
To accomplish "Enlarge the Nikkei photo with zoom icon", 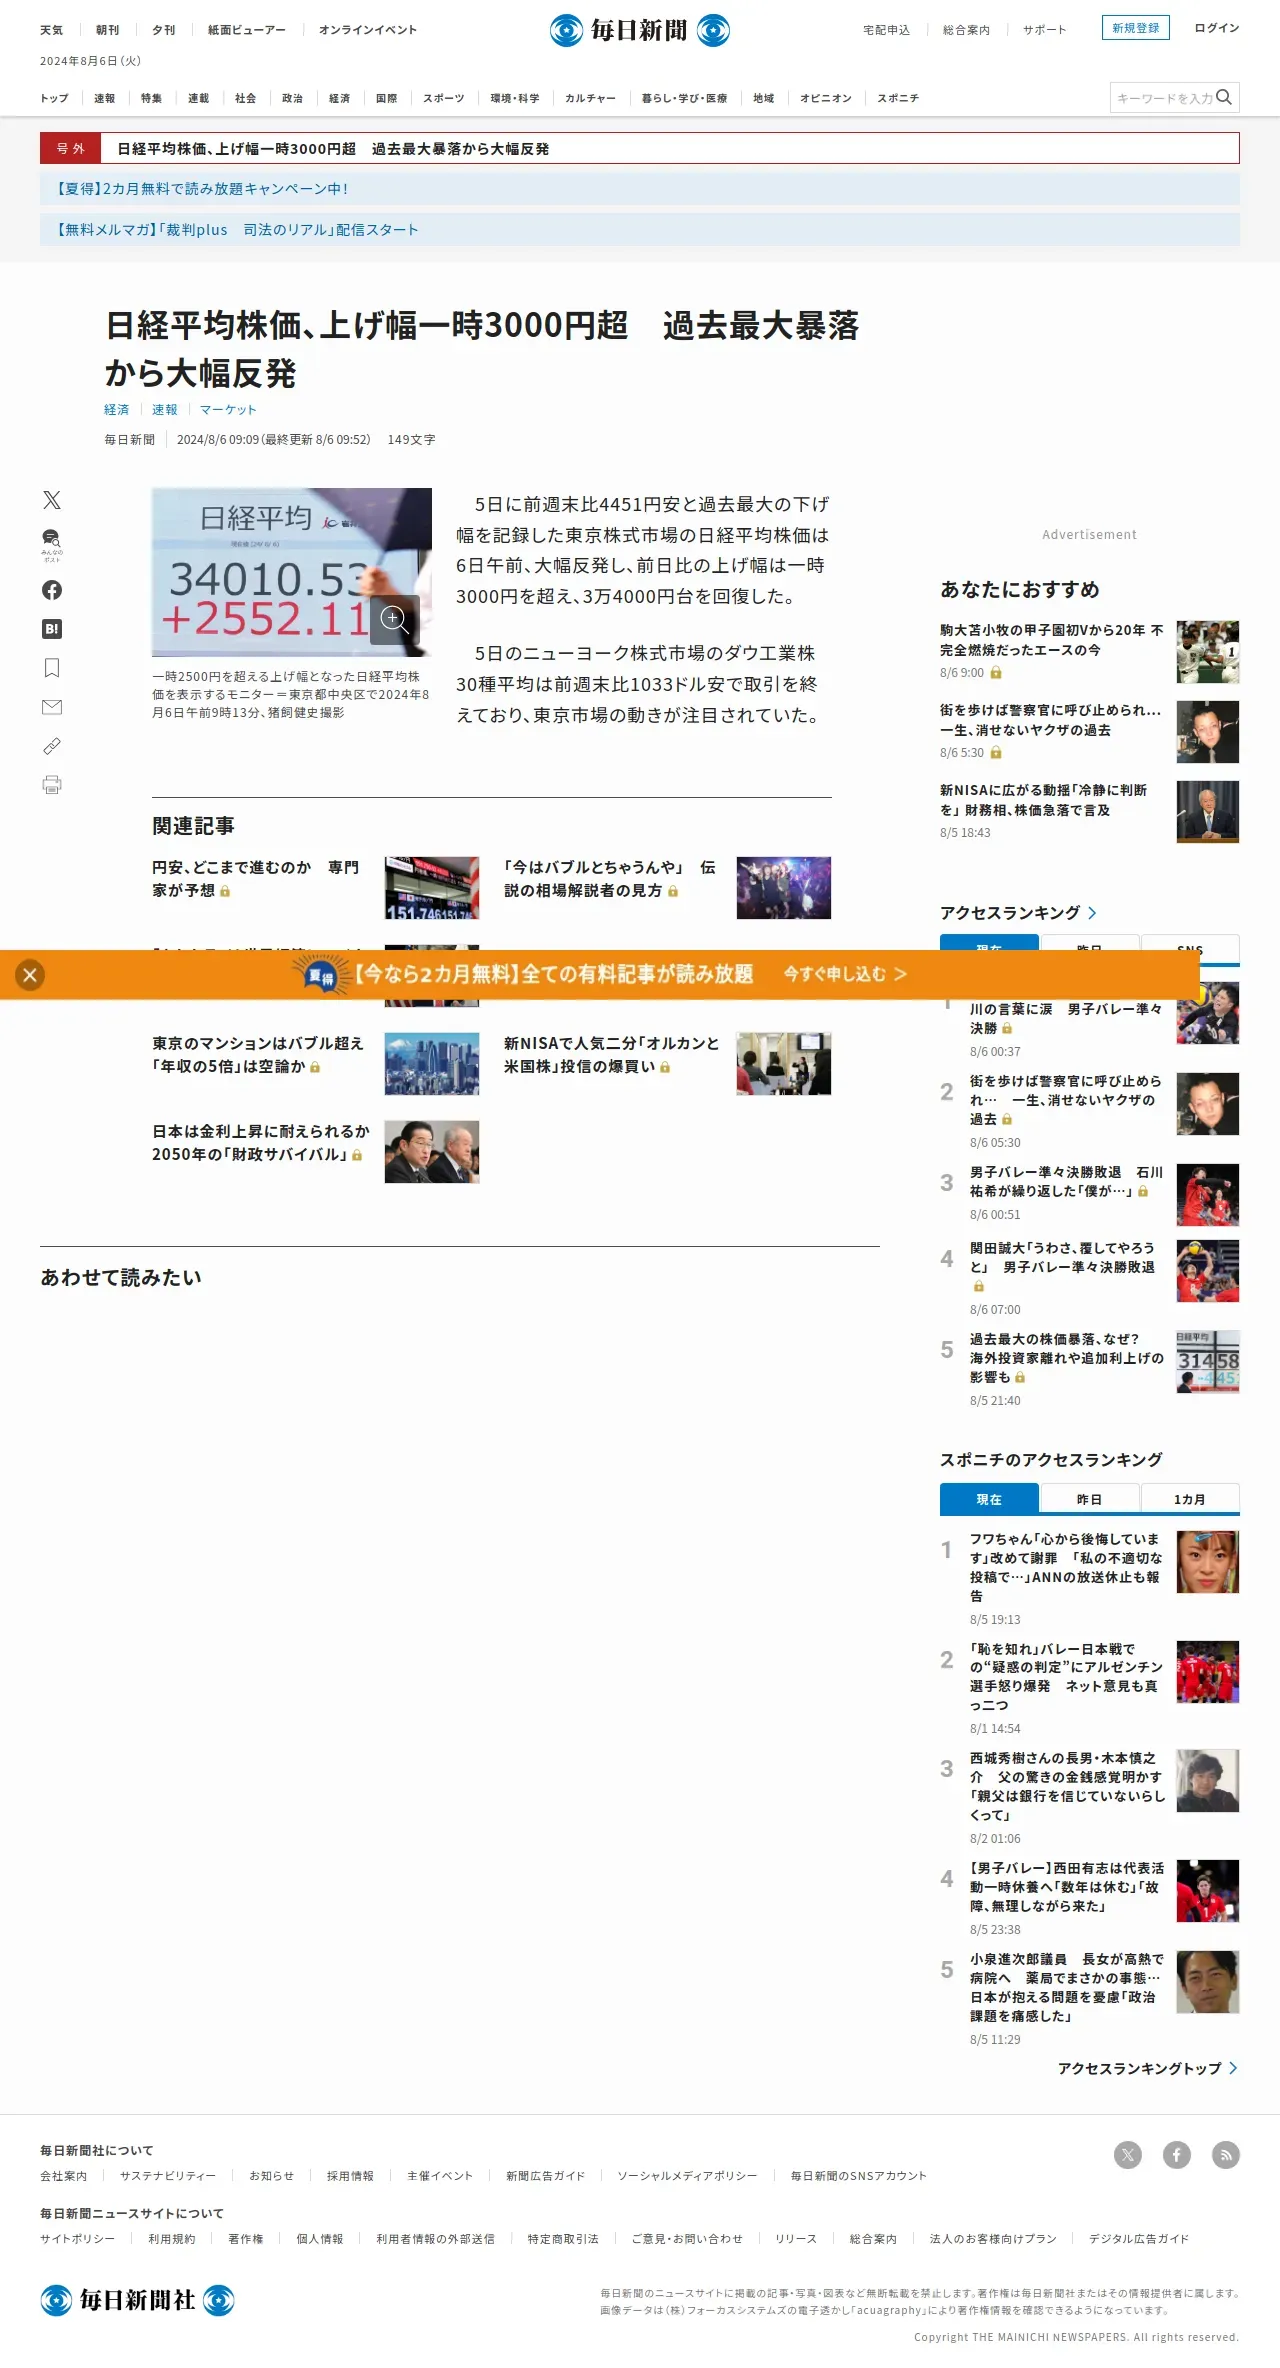I will click(394, 620).
